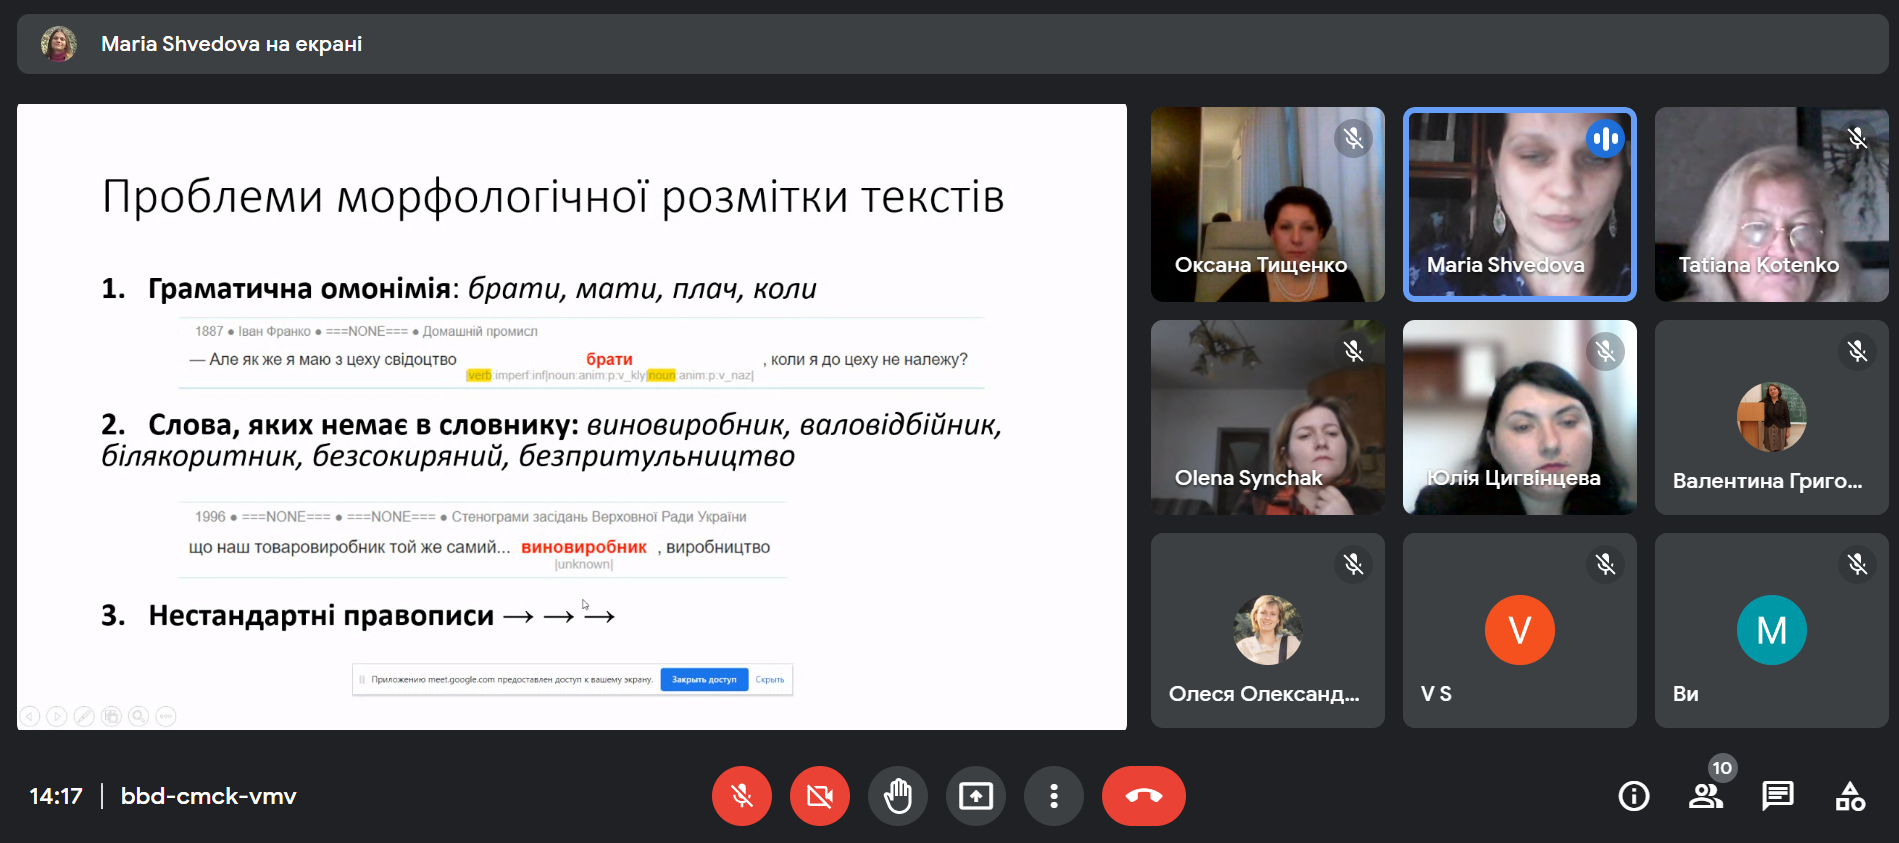Turn on the camera
This screenshot has width=1899, height=843.
tap(819, 796)
